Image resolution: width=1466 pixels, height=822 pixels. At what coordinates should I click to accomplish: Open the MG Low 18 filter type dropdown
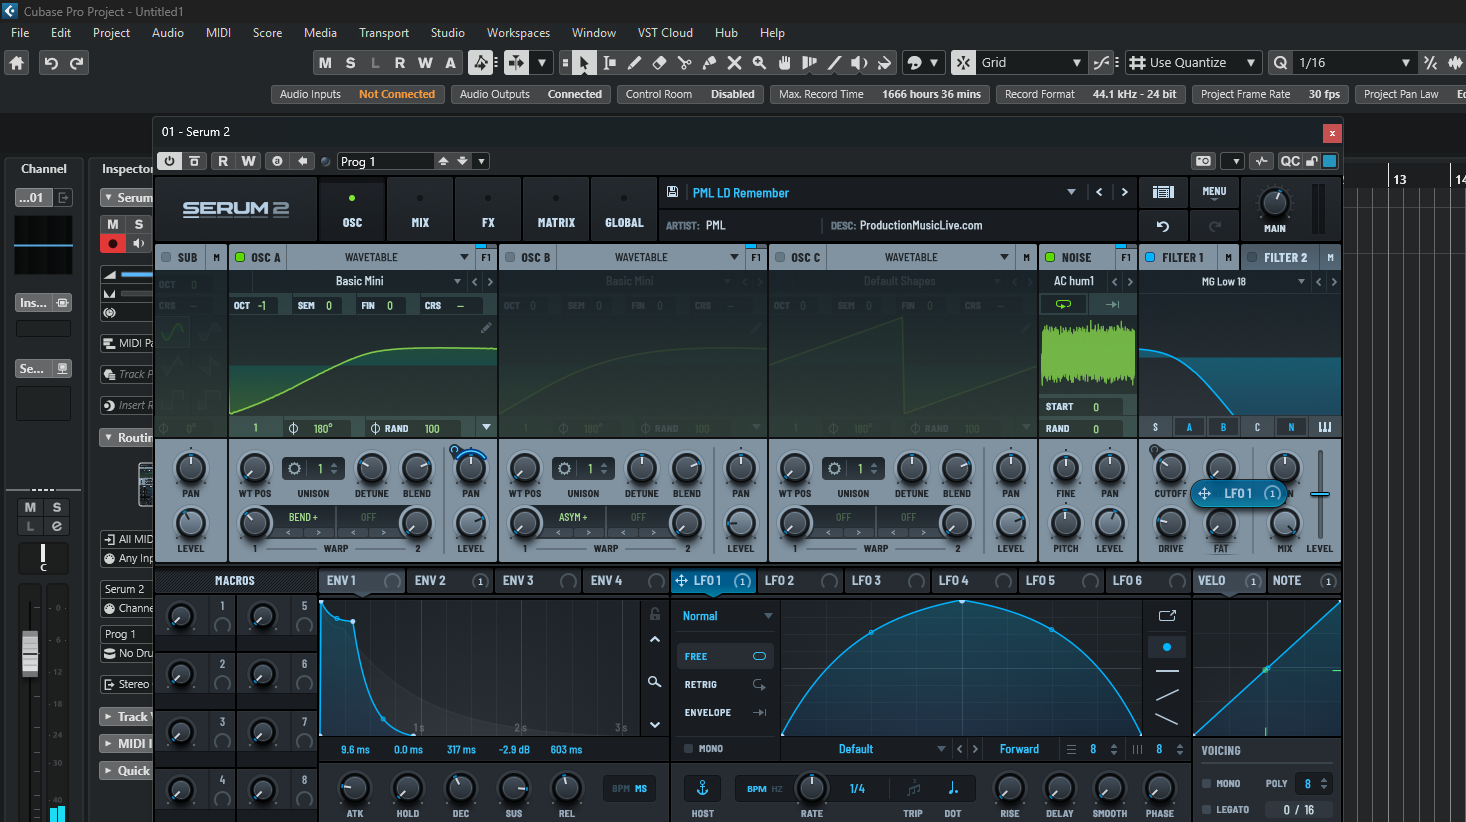(x=1301, y=282)
